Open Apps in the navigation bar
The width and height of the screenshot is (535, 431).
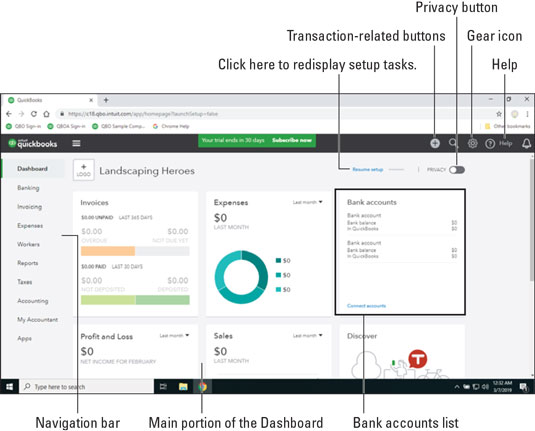point(25,338)
